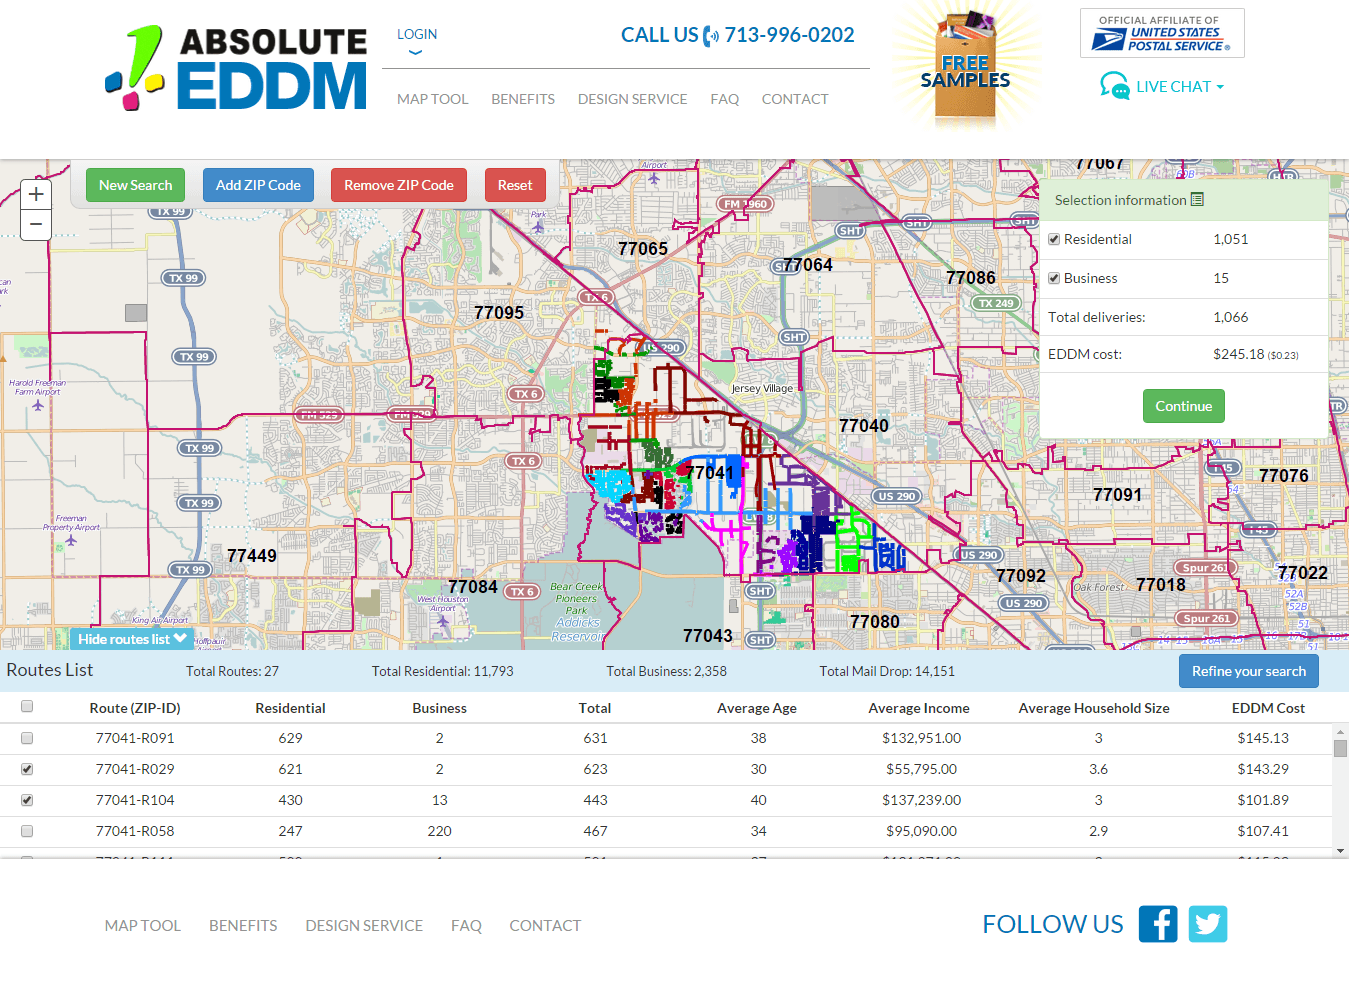Uncheck Residential in Selection information
The height and width of the screenshot is (996, 1349).
[x=1053, y=238]
